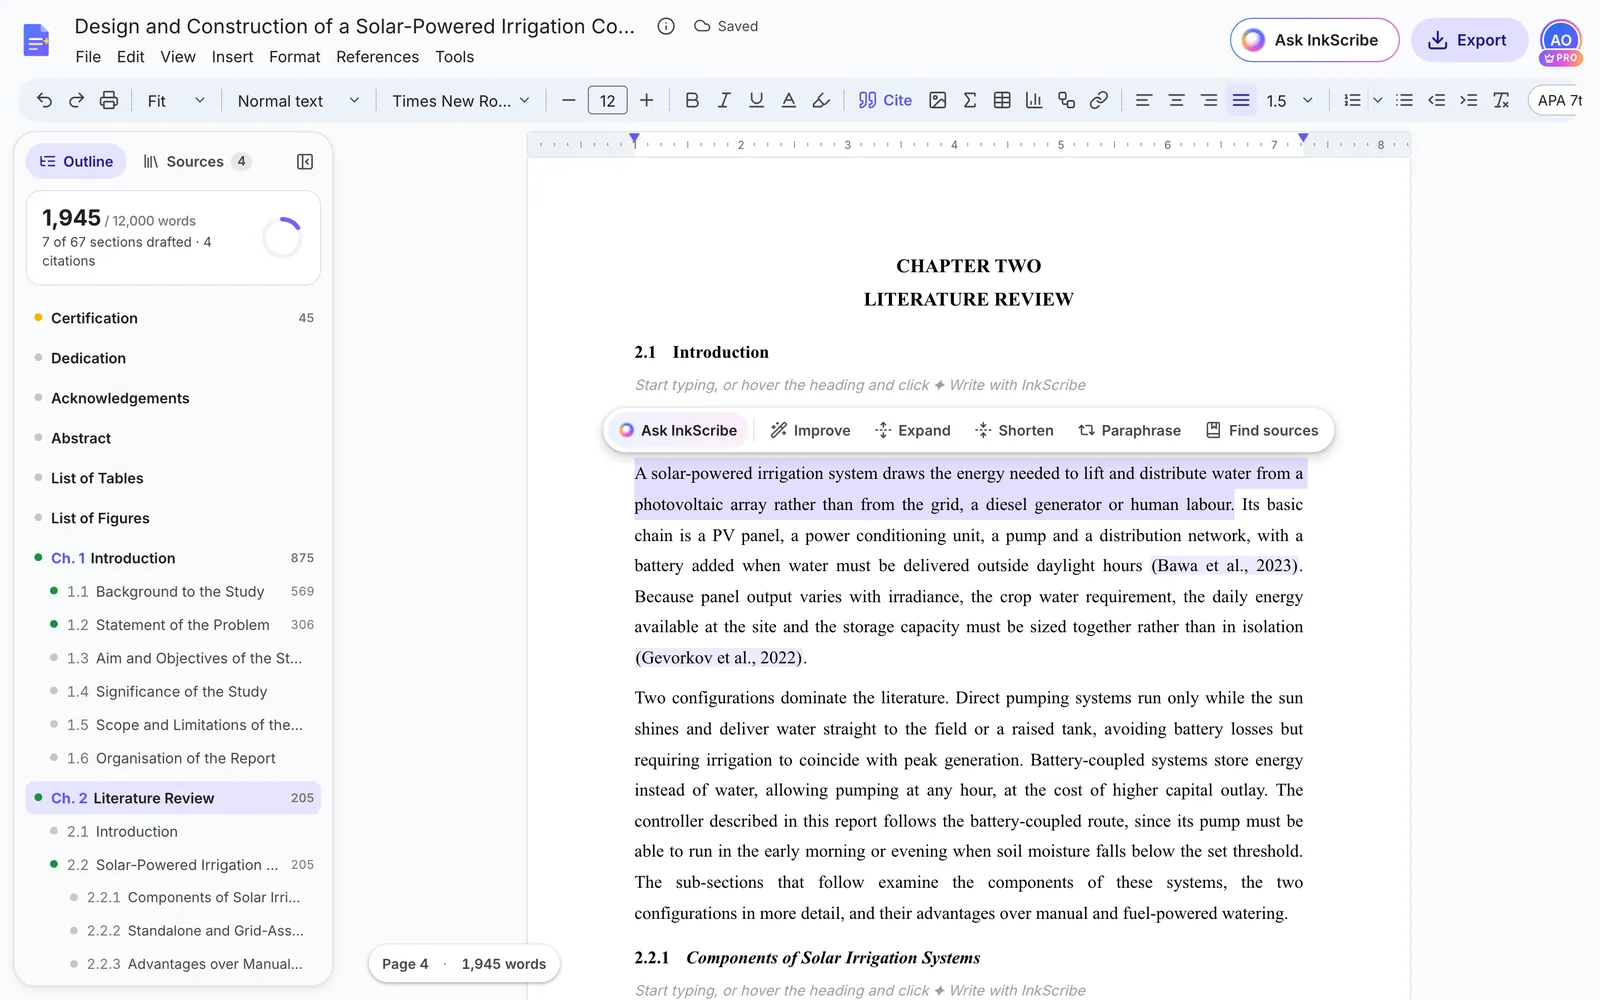Screen dimensions: 1600x1000
Task: Click Ask InkScribe in the header
Action: (x=1314, y=40)
